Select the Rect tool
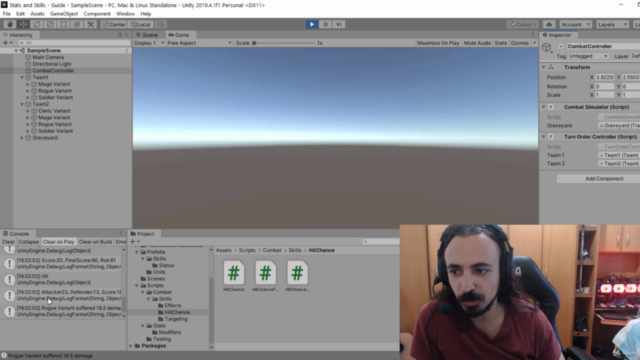The image size is (640, 360). click(64, 24)
